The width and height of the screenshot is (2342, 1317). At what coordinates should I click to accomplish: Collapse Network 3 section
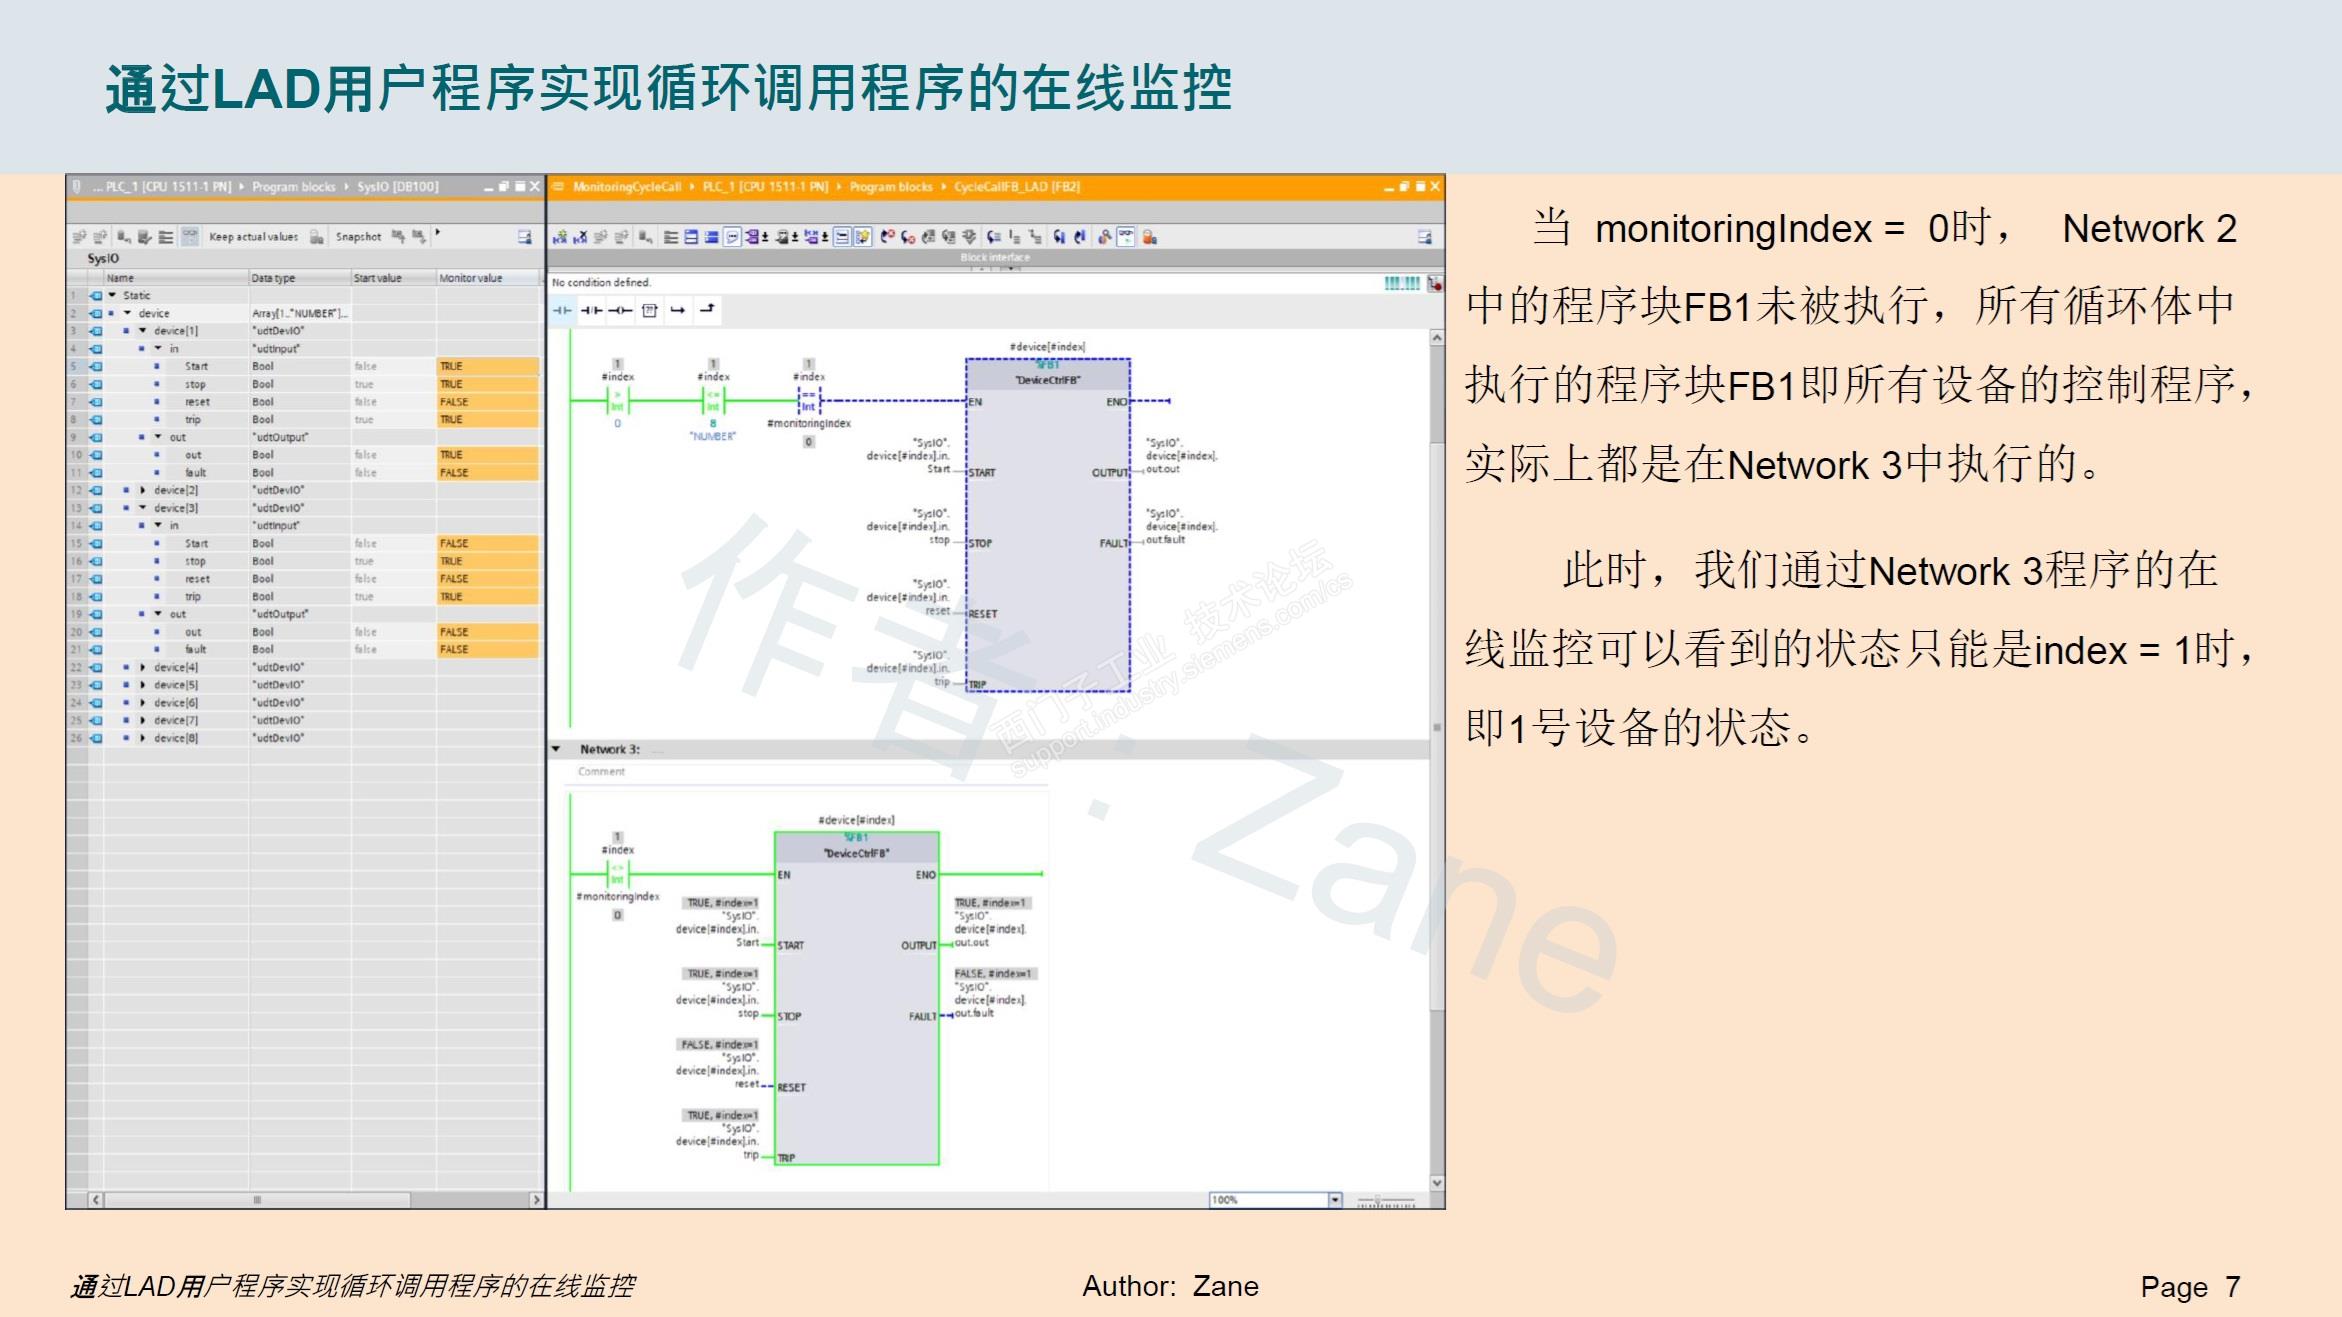(x=557, y=749)
